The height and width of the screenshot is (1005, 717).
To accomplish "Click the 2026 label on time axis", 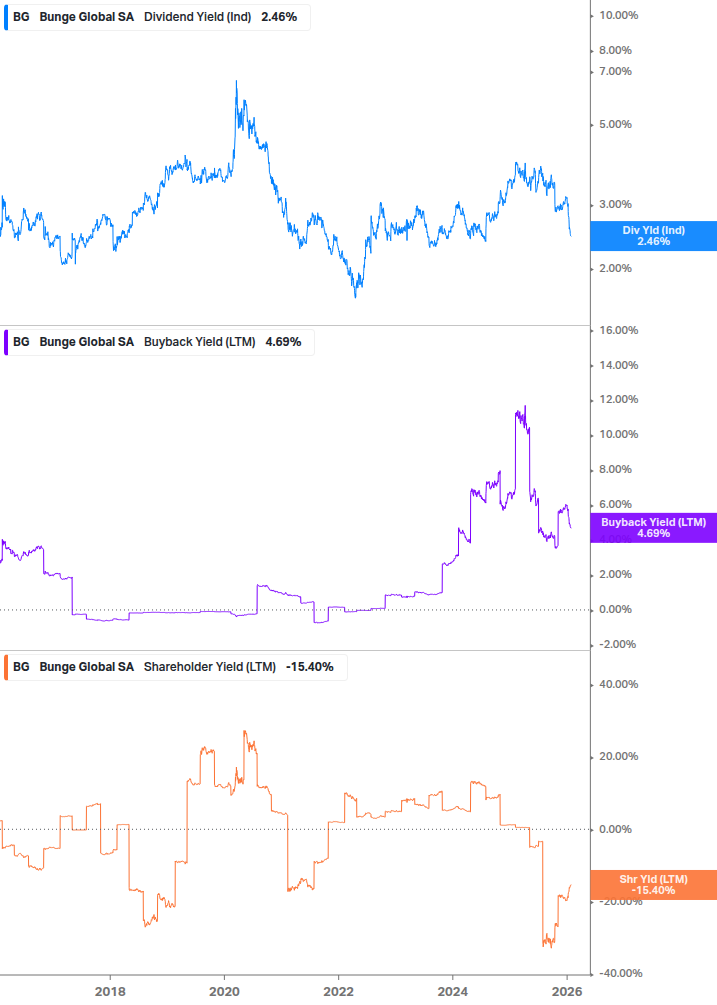I will click(567, 992).
